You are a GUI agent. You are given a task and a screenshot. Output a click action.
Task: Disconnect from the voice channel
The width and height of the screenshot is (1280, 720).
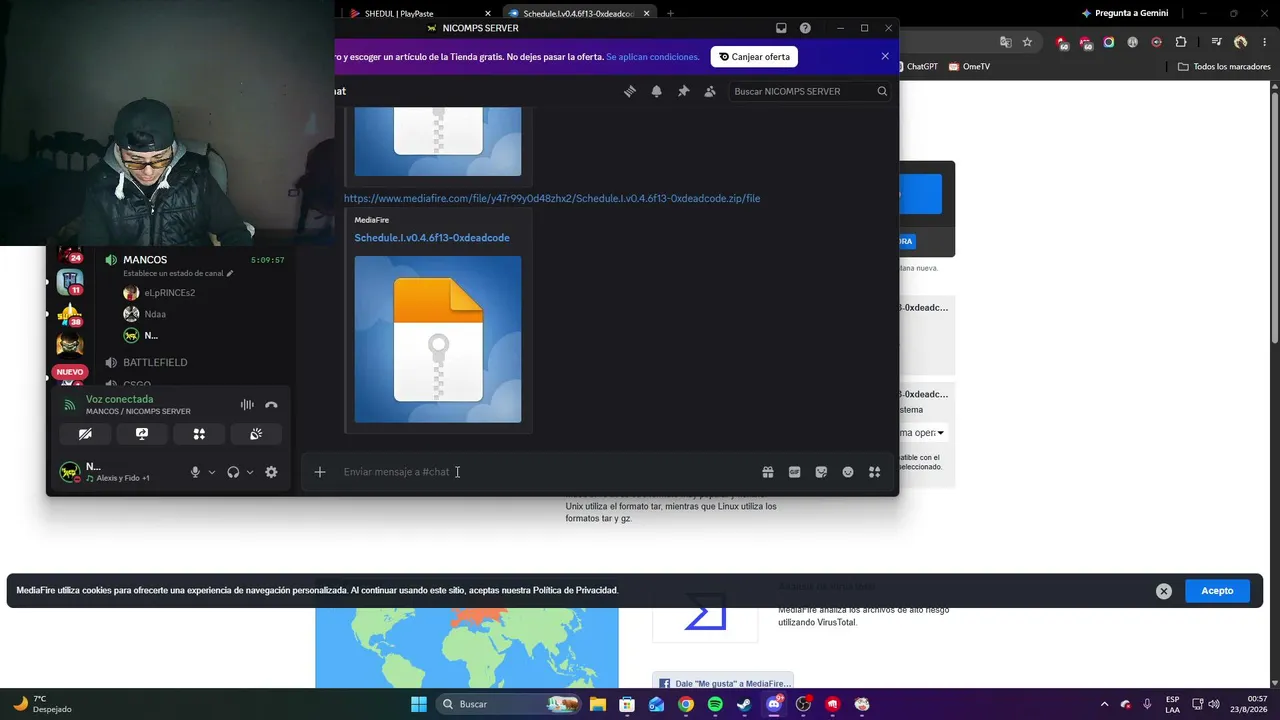pyautogui.click(x=271, y=405)
